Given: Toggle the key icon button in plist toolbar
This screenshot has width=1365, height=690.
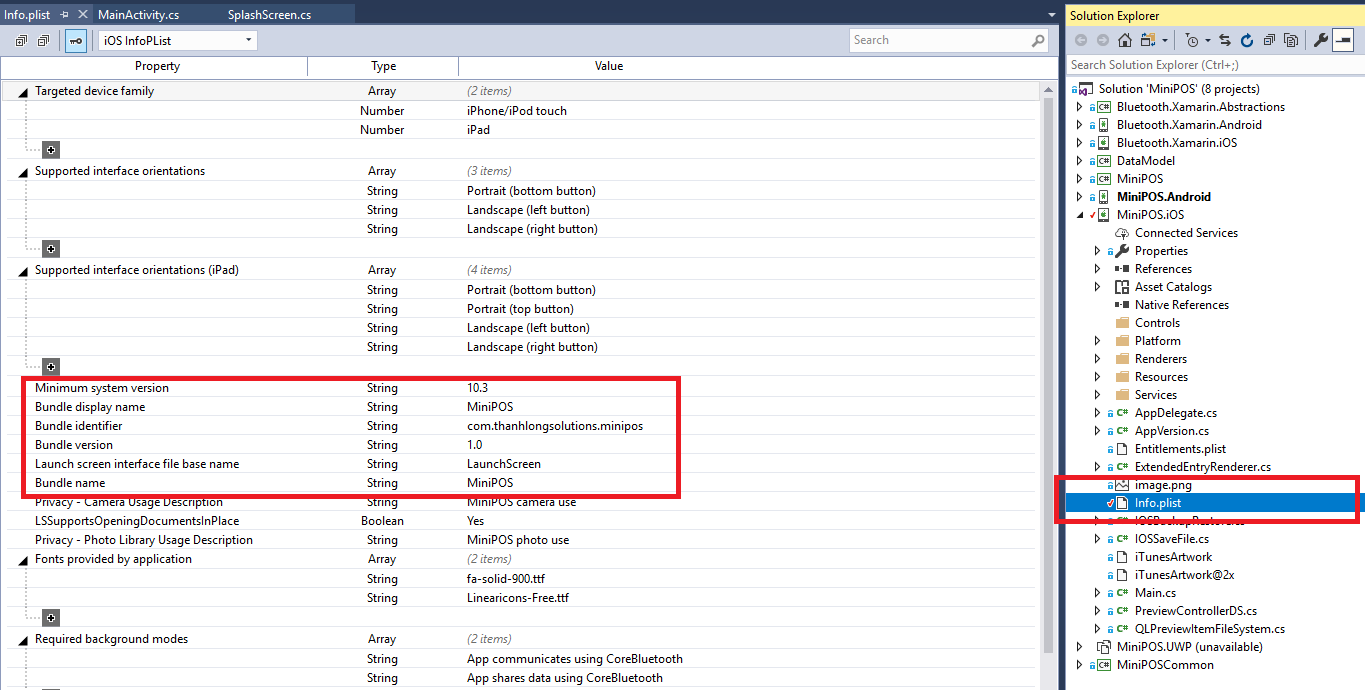Looking at the screenshot, I should pos(76,41).
